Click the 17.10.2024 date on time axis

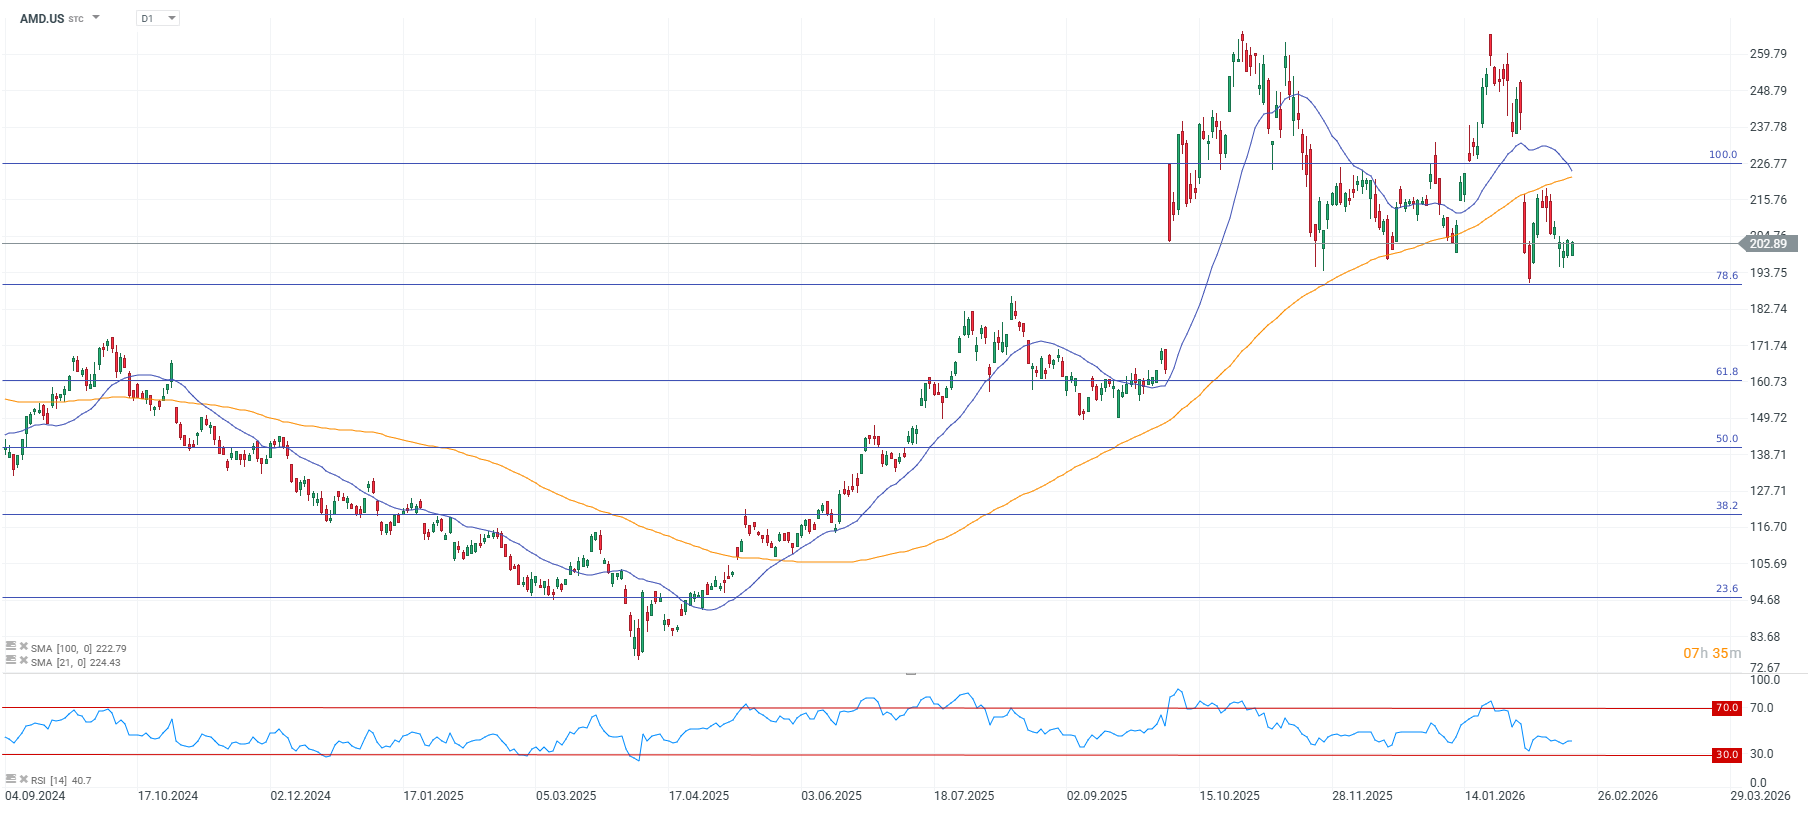click(168, 796)
